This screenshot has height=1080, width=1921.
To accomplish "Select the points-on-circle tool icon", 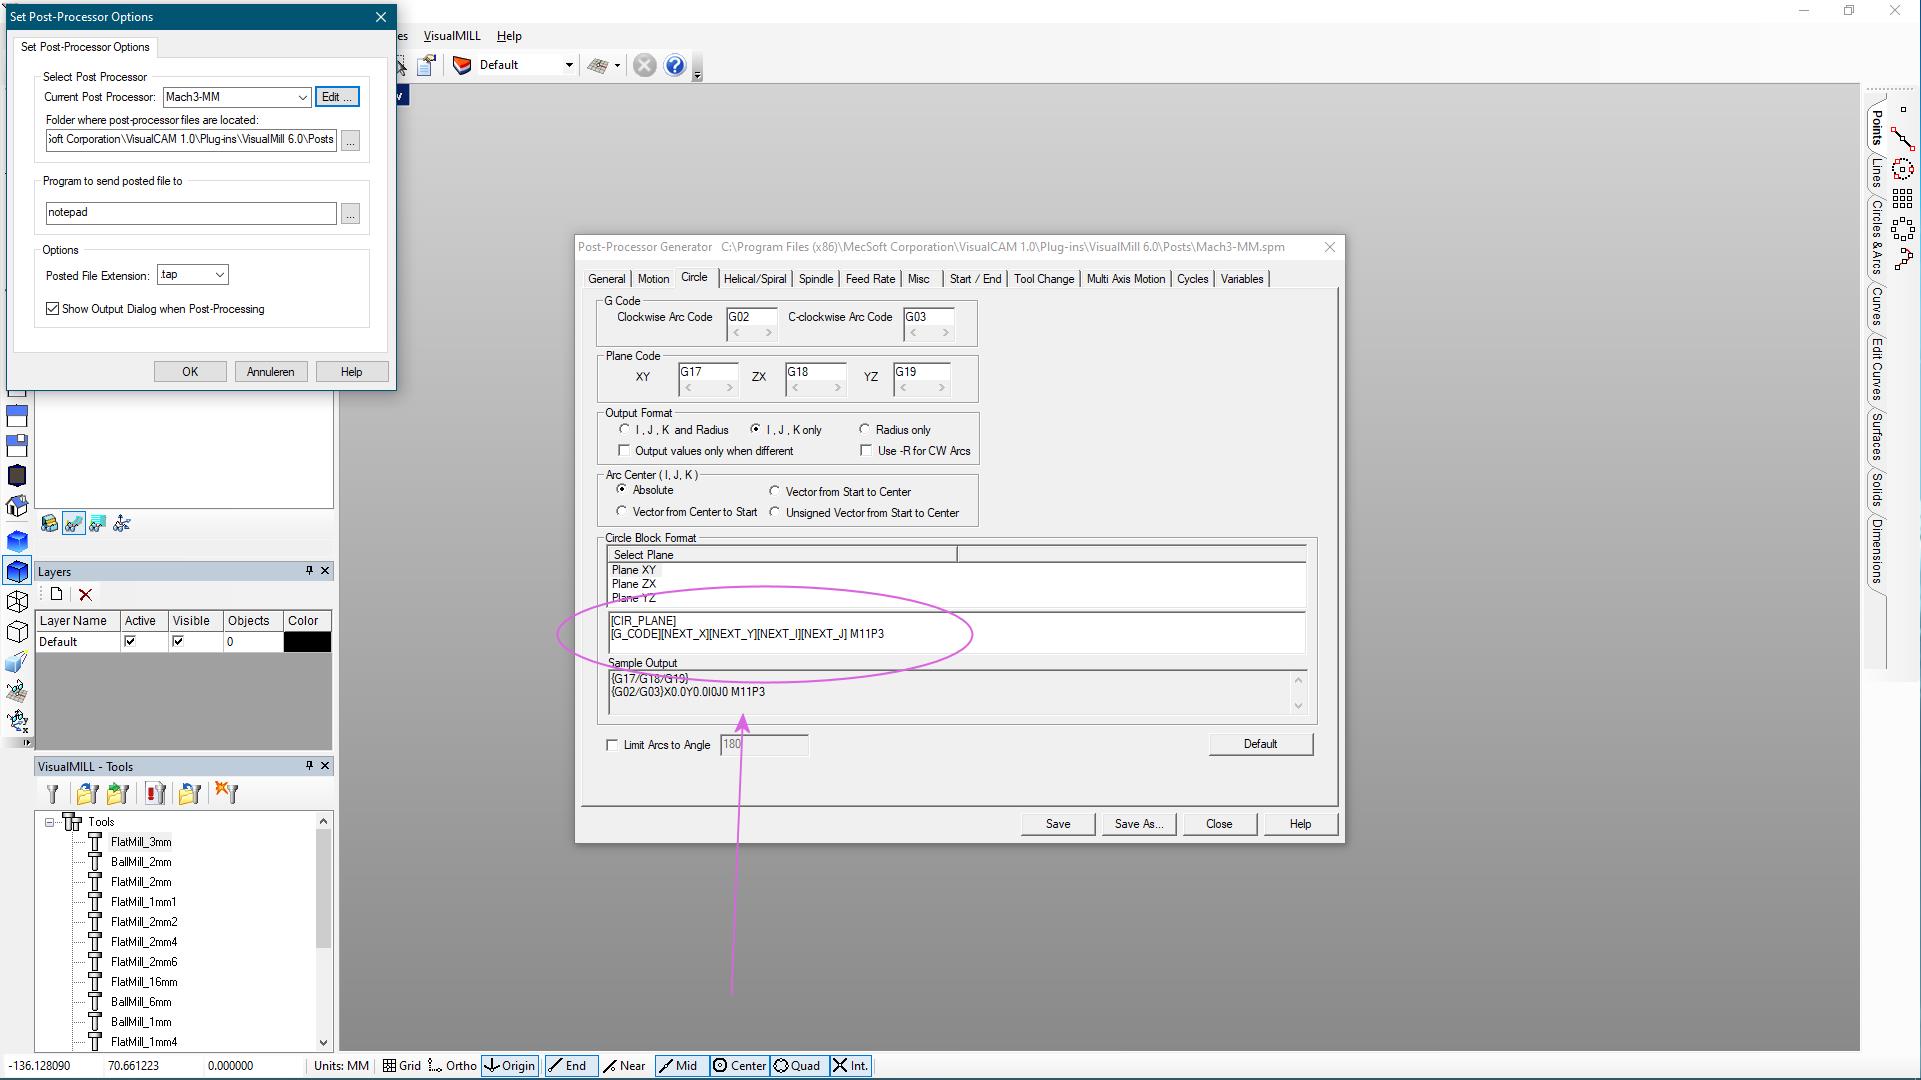I will pyautogui.click(x=1902, y=170).
